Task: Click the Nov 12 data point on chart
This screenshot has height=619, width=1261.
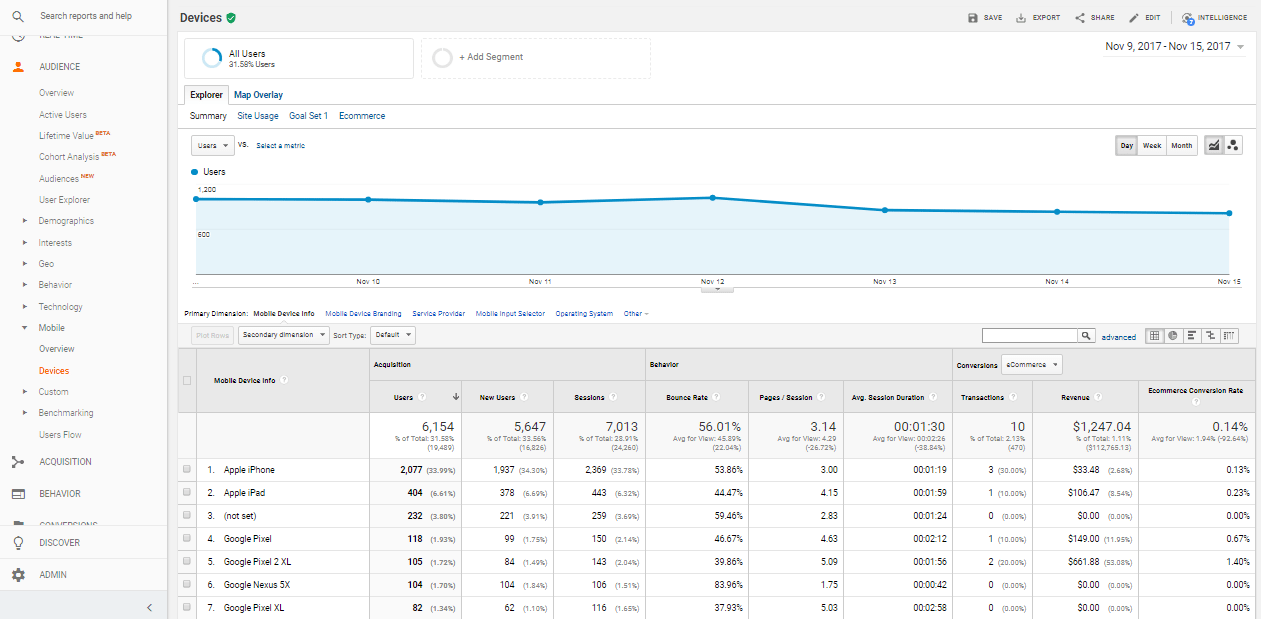Action: click(x=712, y=197)
